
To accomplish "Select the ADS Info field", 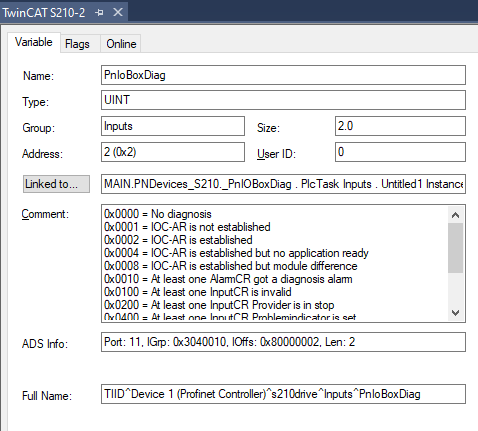I will pos(283,342).
